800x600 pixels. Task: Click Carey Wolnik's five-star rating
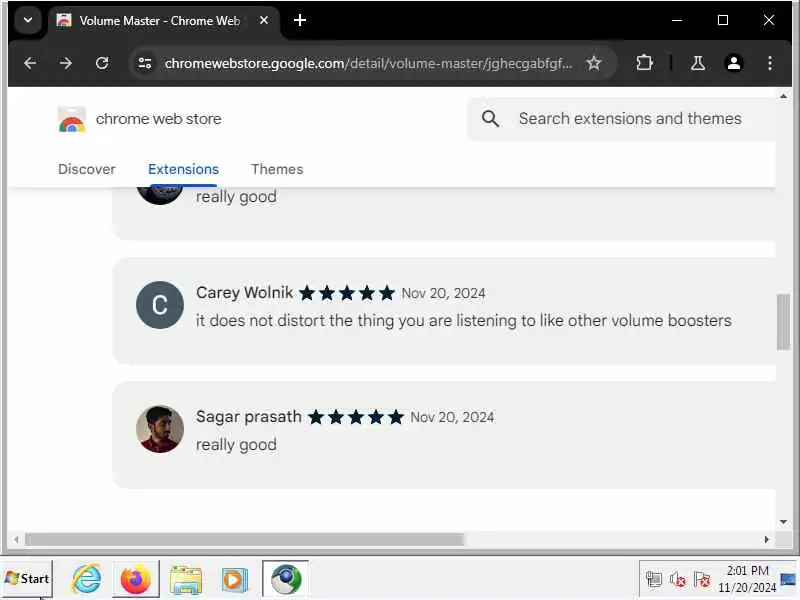(x=347, y=293)
